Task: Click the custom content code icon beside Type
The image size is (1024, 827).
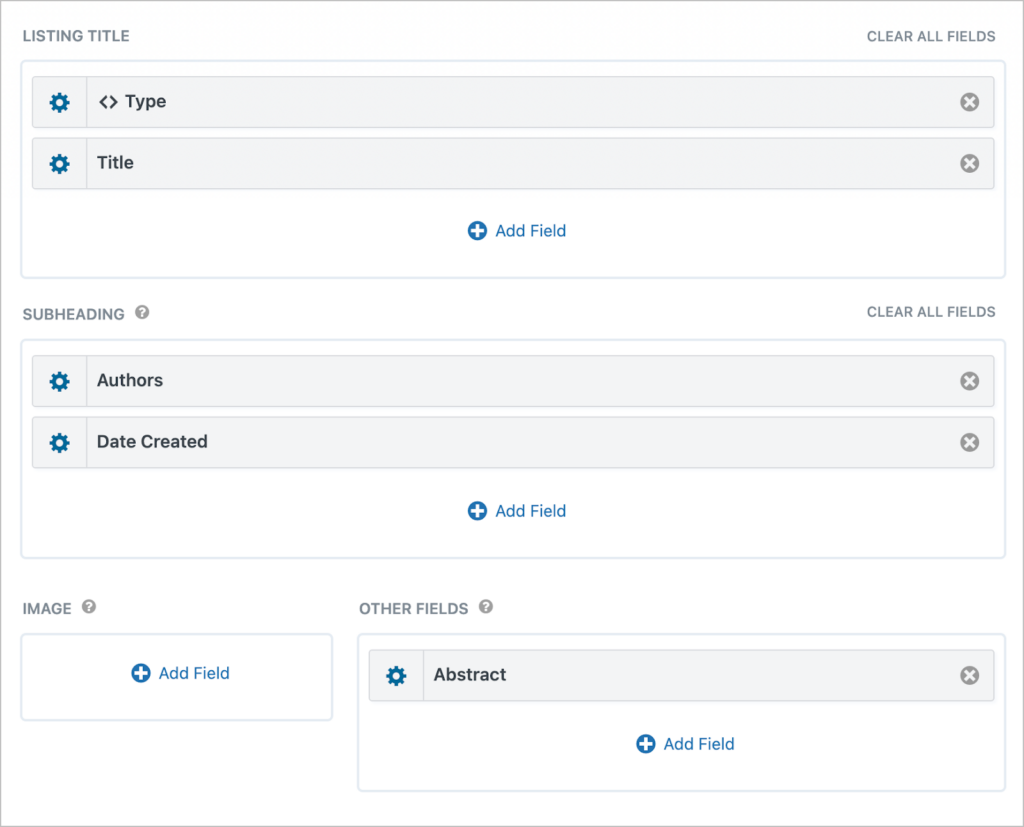Action: point(108,102)
